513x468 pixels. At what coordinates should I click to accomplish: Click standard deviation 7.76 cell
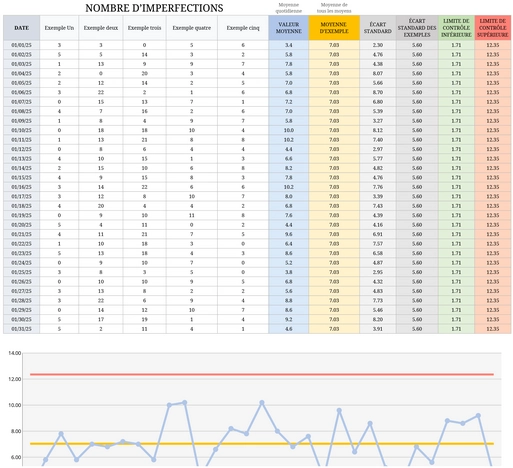378,187
